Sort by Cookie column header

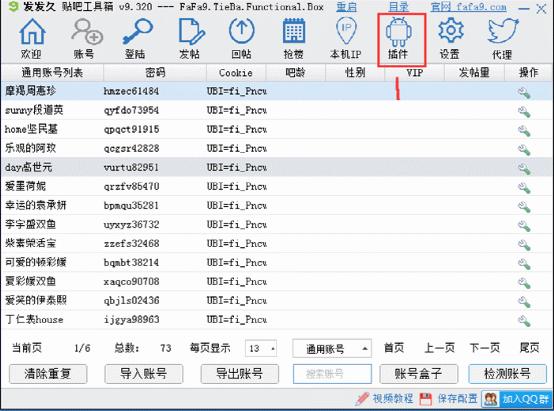click(x=236, y=73)
